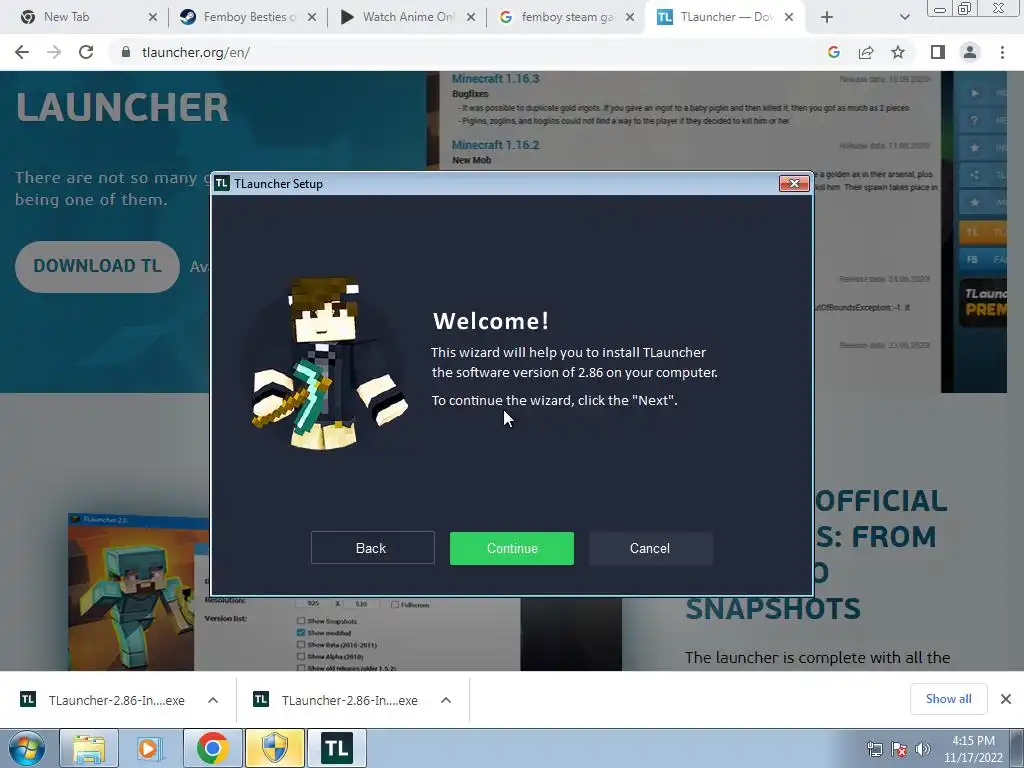This screenshot has width=1024, height=768.
Task: Expand options chevron for second TLauncher download
Action: pyautogui.click(x=446, y=700)
